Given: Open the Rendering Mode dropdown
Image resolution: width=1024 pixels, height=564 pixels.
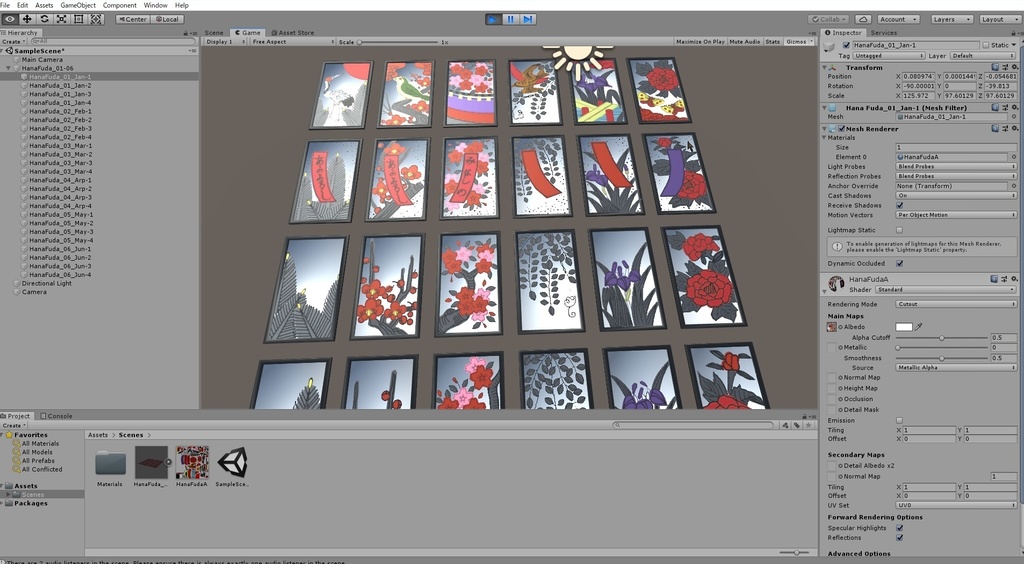Looking at the screenshot, I should point(955,304).
